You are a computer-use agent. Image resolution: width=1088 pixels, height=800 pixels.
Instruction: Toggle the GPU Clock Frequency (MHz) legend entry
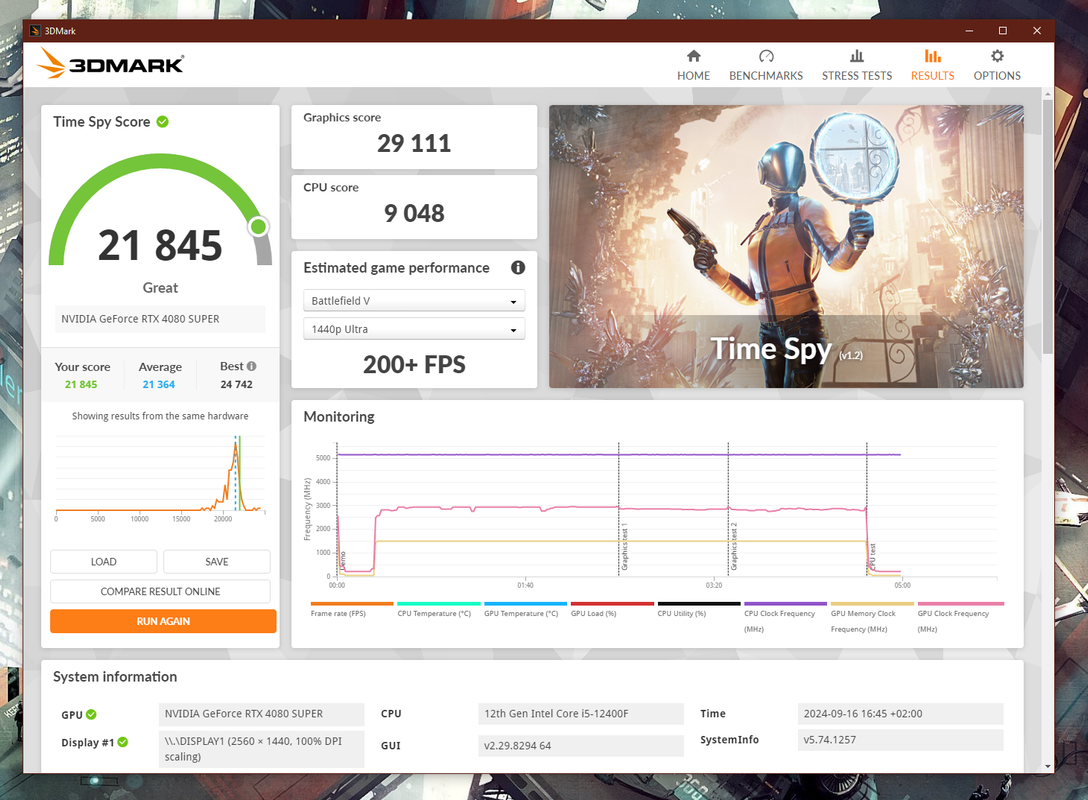pyautogui.click(x=960, y=617)
